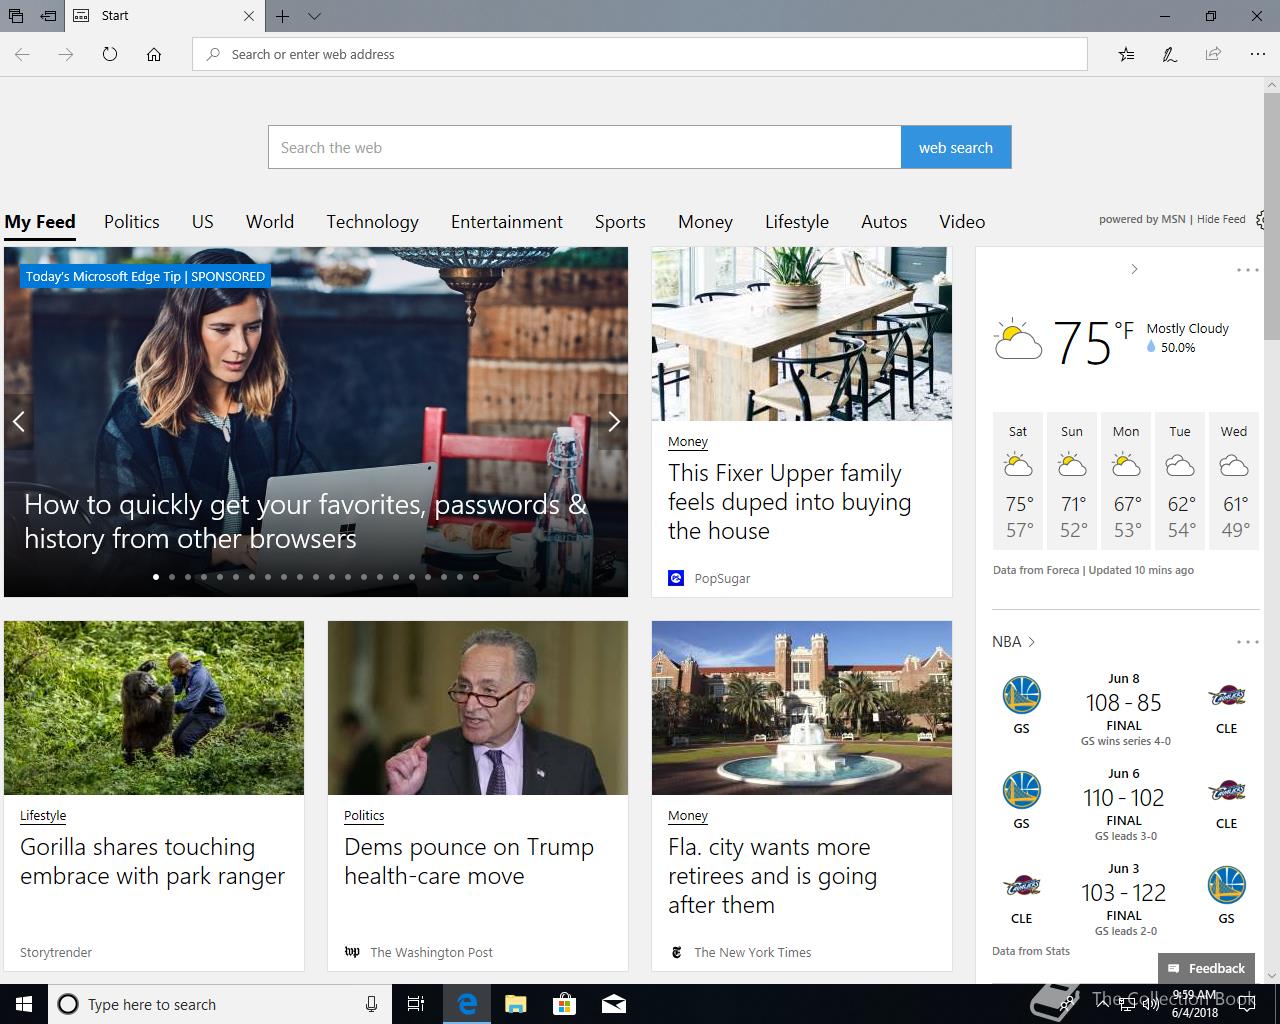Open the US tab

[x=203, y=222]
